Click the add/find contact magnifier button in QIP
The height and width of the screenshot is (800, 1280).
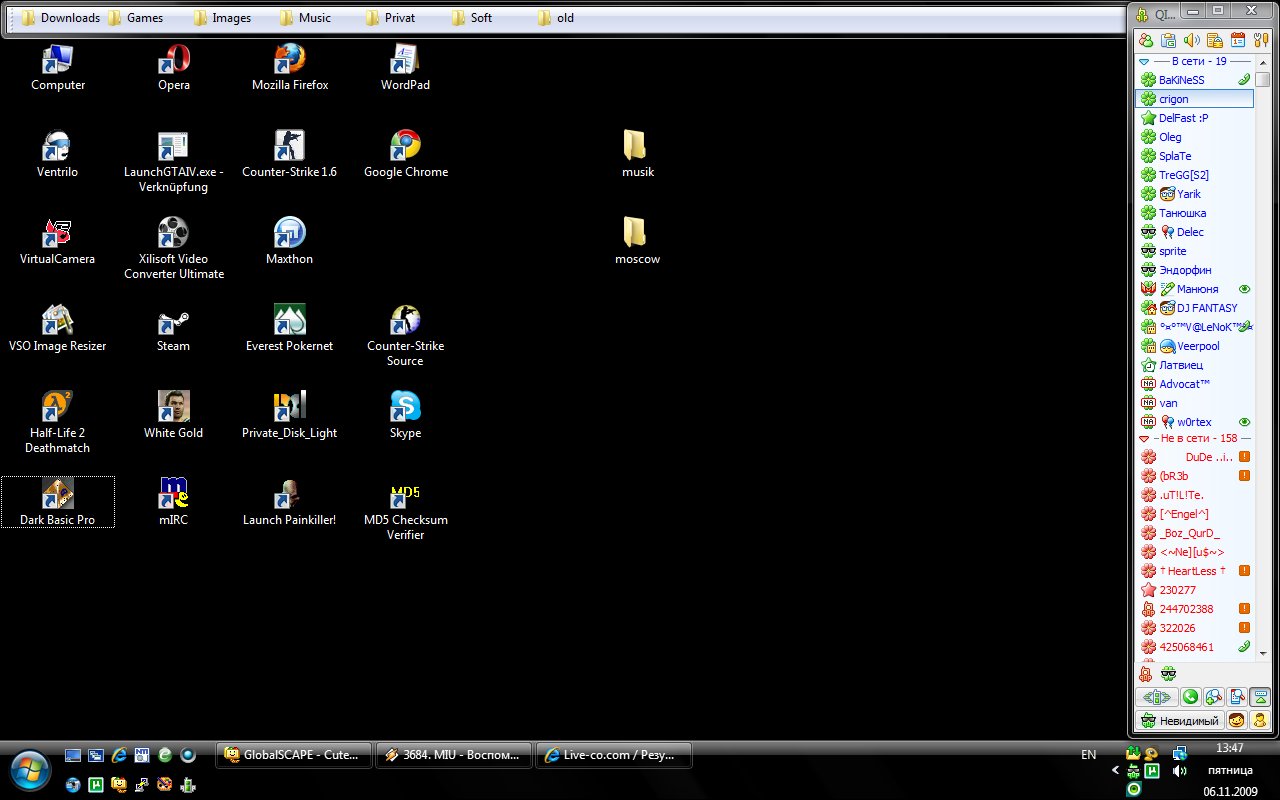[1213, 697]
